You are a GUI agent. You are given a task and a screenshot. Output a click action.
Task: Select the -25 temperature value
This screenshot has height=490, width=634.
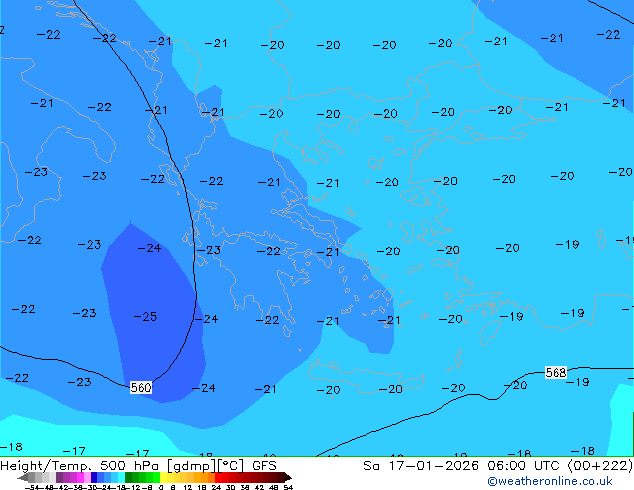click(x=145, y=317)
